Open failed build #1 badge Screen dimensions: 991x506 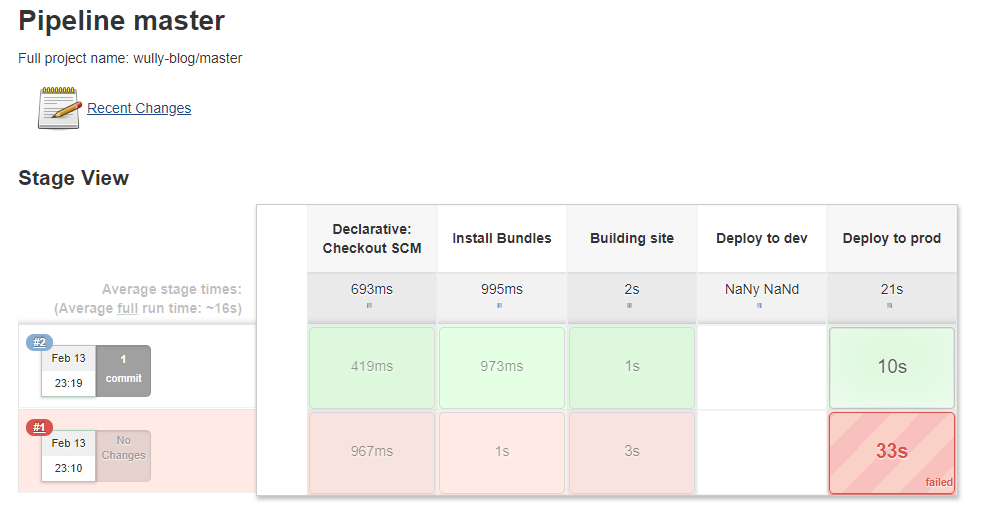click(39, 428)
